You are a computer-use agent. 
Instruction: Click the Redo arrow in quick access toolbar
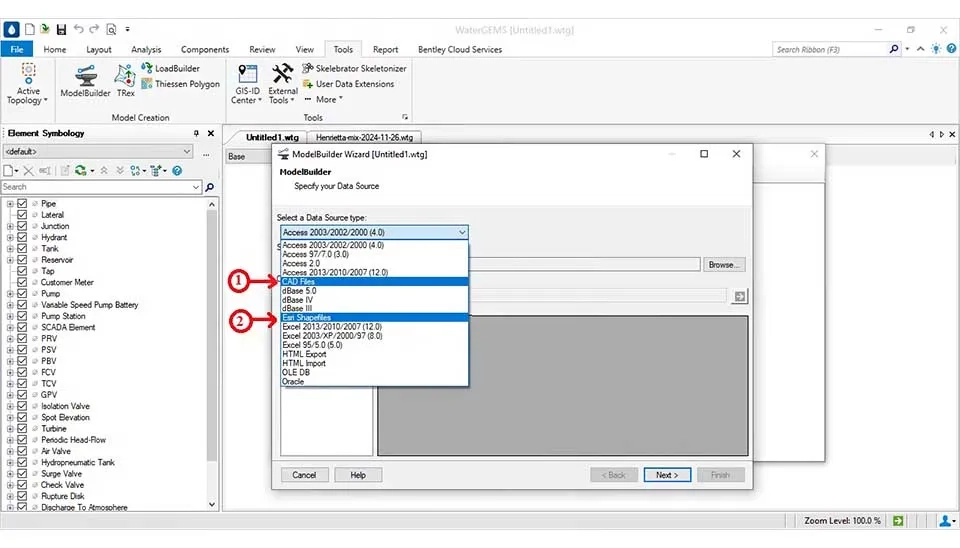(x=94, y=29)
